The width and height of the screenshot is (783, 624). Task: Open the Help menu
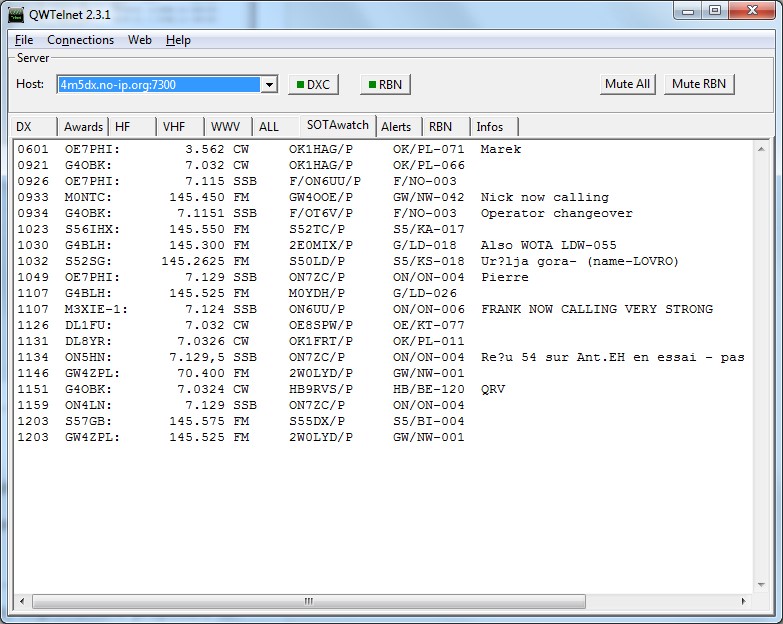(178, 40)
